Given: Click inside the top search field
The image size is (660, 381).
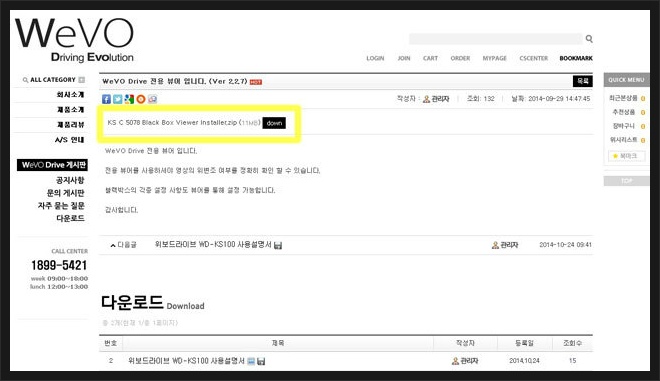Looking at the screenshot, I should pyautogui.click(x=495, y=39).
